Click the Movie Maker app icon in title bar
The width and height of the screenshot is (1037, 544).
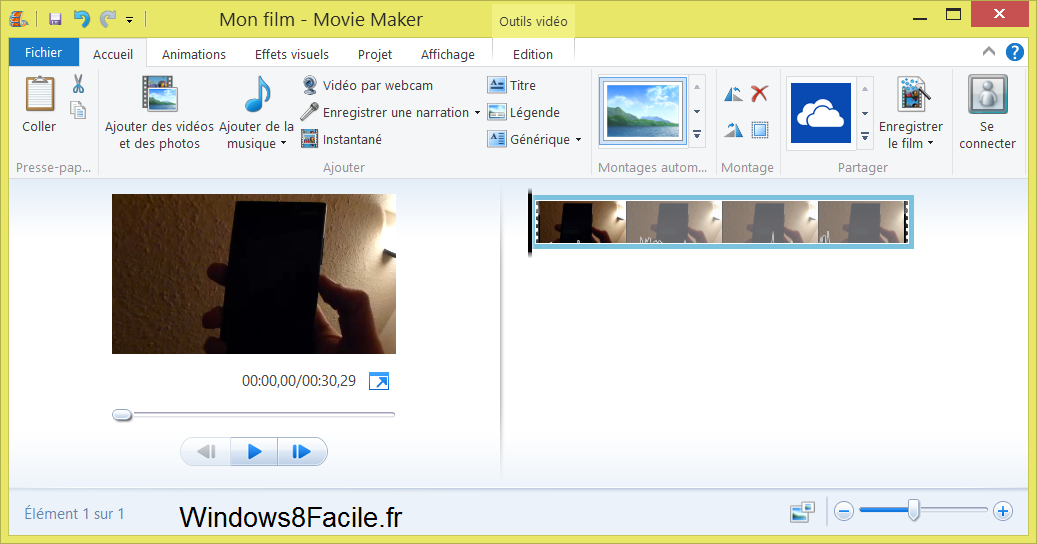19,19
